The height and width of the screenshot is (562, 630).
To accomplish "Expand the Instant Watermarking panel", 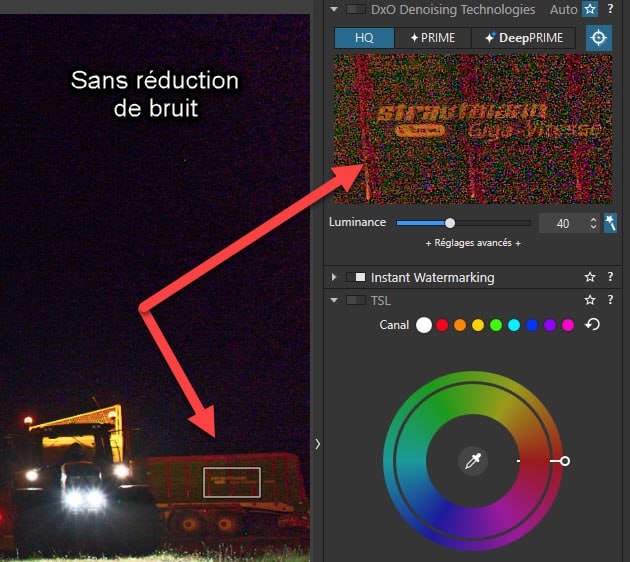I will (x=334, y=277).
